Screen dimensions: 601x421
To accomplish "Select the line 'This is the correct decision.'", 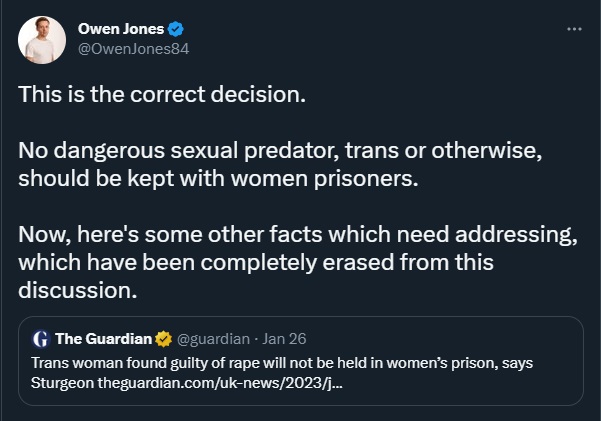I will pyautogui.click(x=162, y=94).
